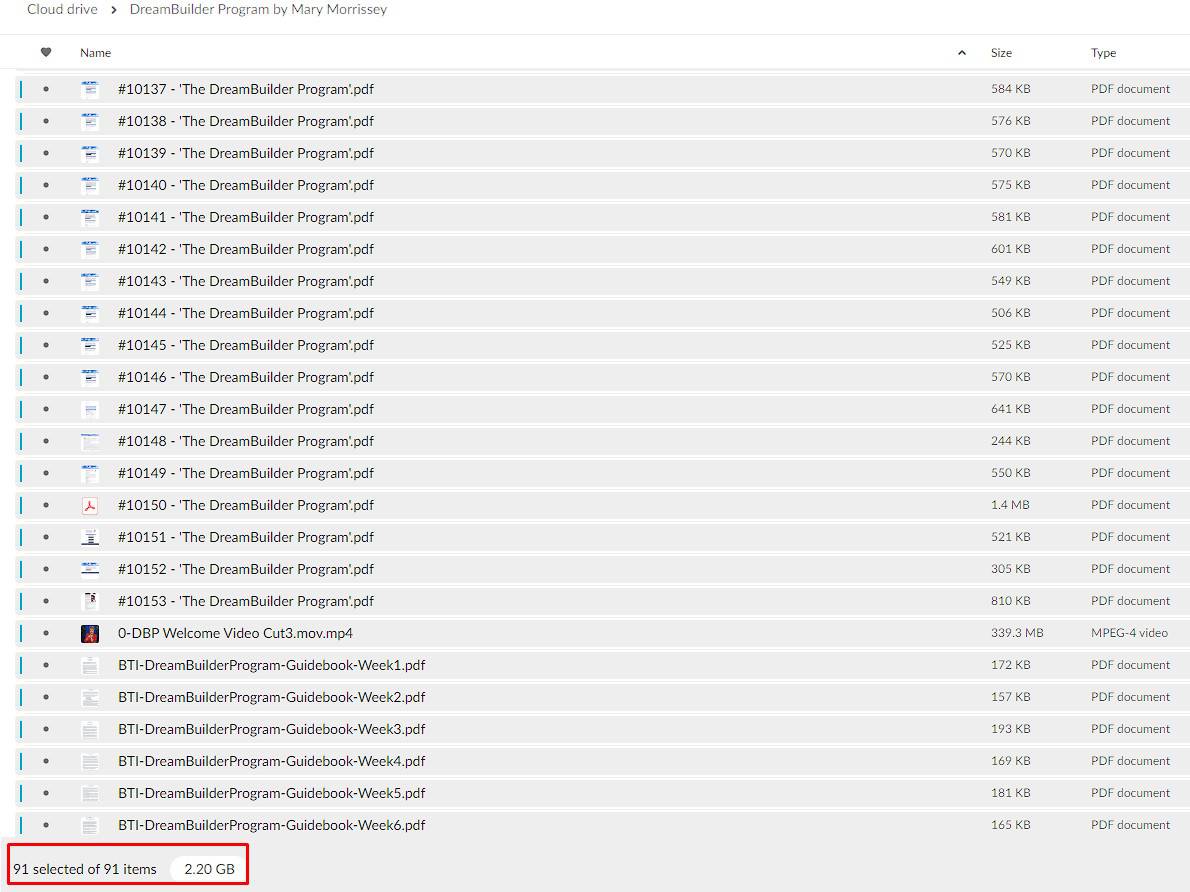Sort files by the Name column
Viewport: 1190px width, 892px height.
[x=96, y=52]
